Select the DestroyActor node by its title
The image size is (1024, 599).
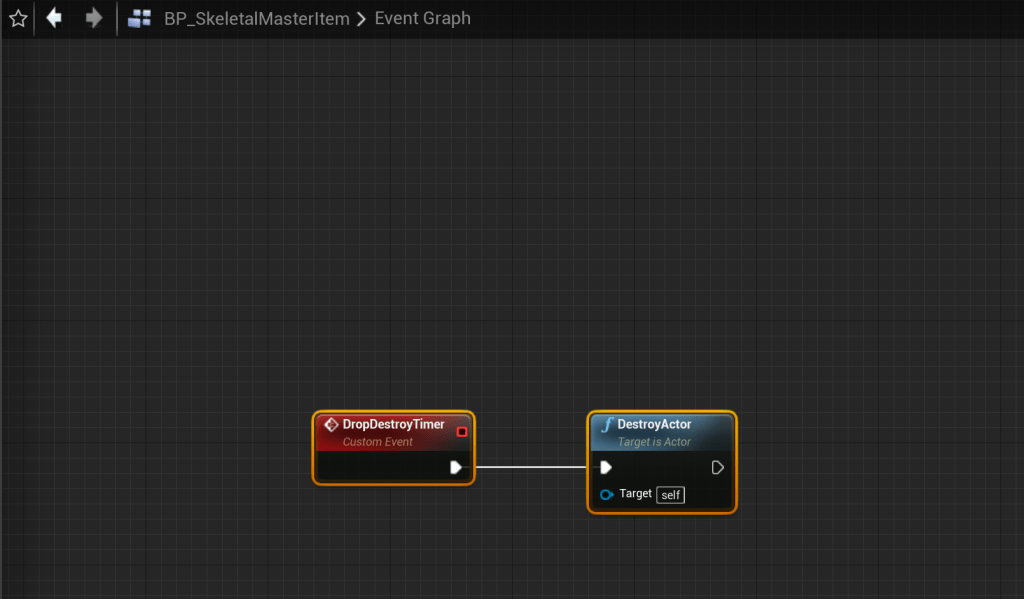click(x=654, y=424)
